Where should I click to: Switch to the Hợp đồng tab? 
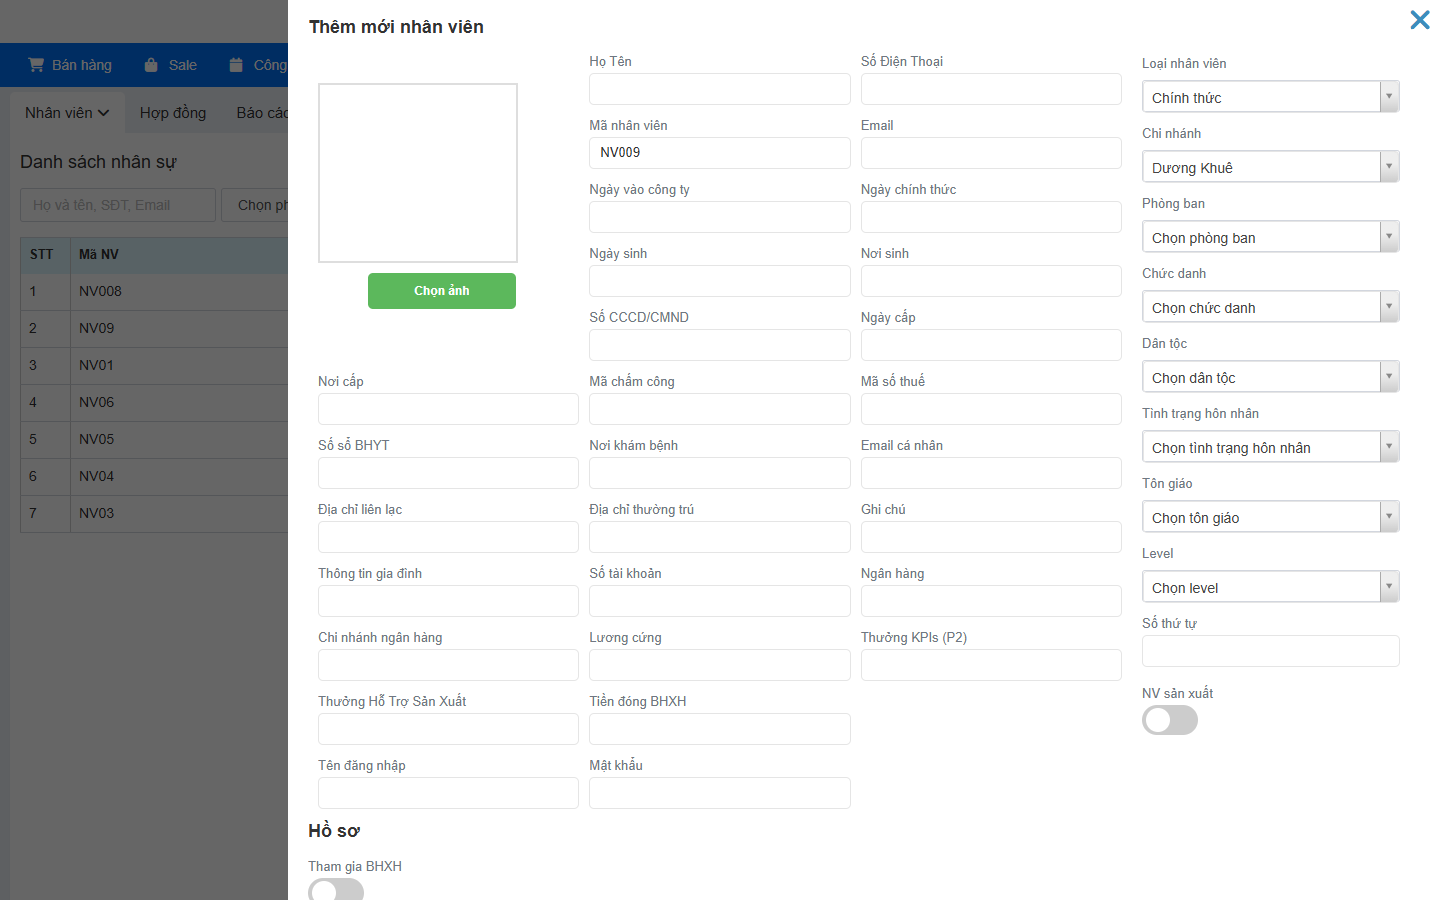[173, 113]
